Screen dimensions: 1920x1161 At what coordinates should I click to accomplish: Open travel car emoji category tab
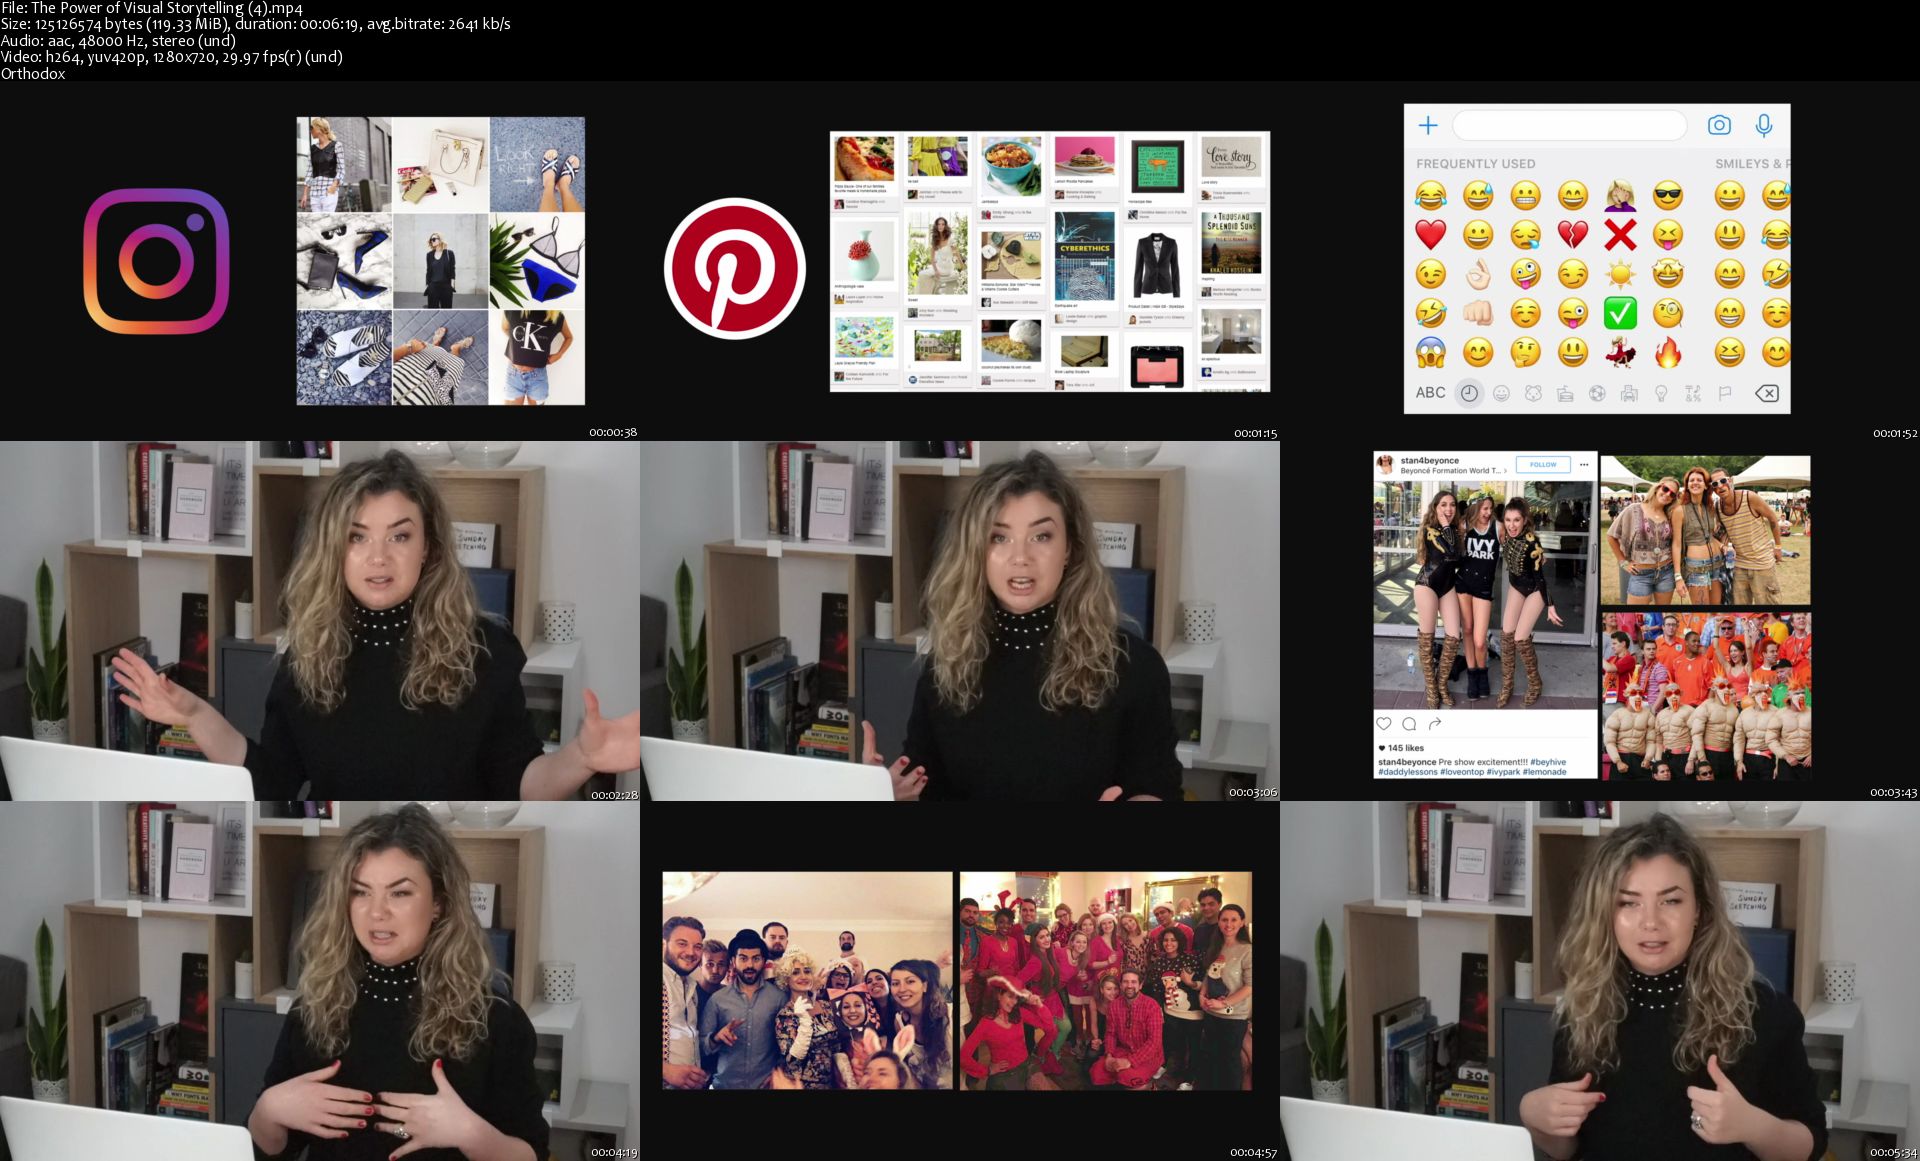[x=1629, y=393]
